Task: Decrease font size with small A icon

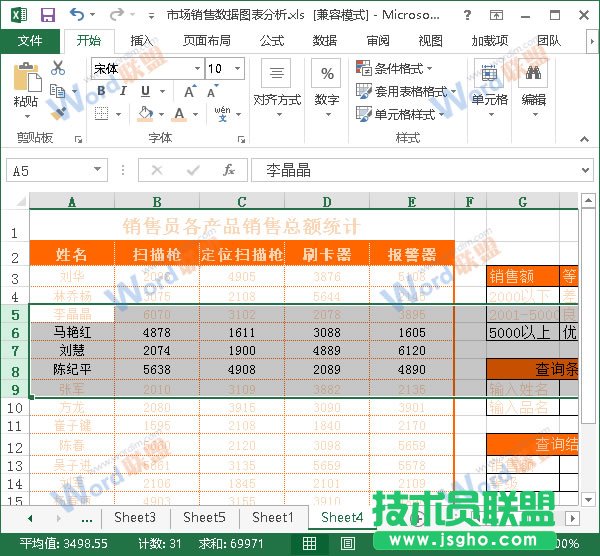Action: [212, 91]
